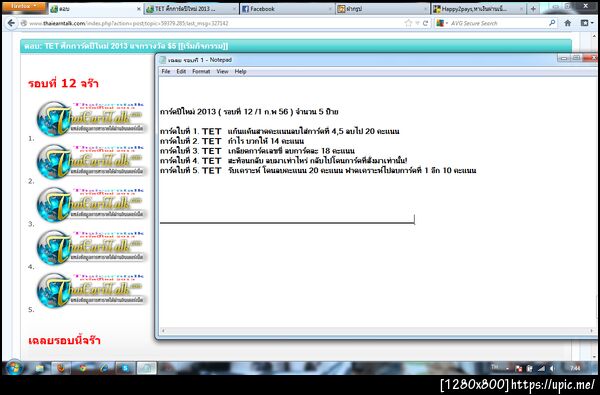Click the ThaiEarnTalk banner numbered 2
This screenshot has width=600, height=395.
coord(90,161)
